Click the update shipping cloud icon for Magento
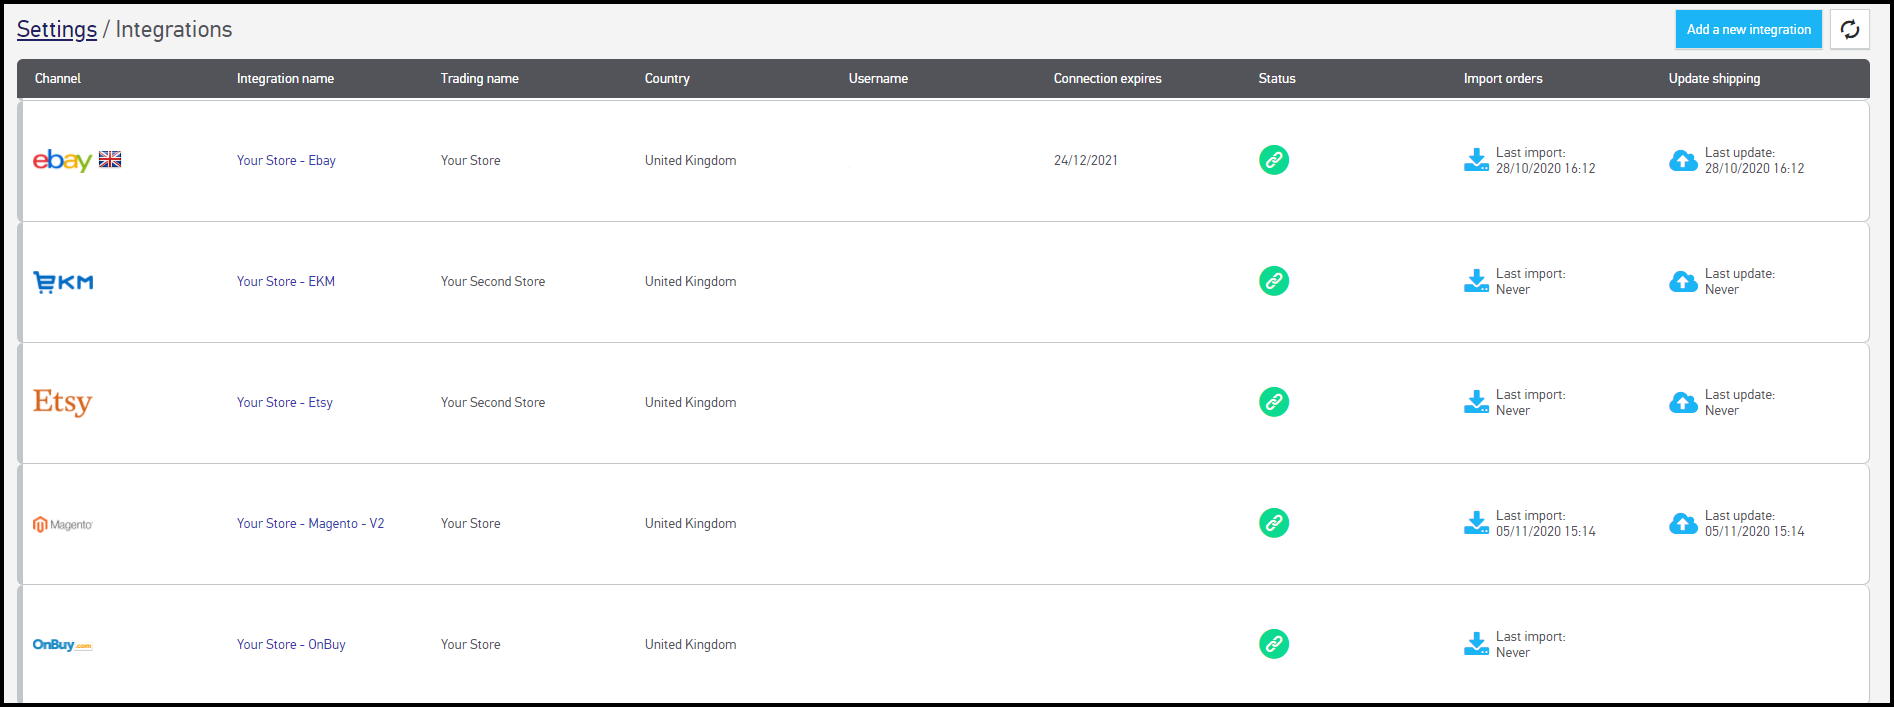 point(1682,523)
